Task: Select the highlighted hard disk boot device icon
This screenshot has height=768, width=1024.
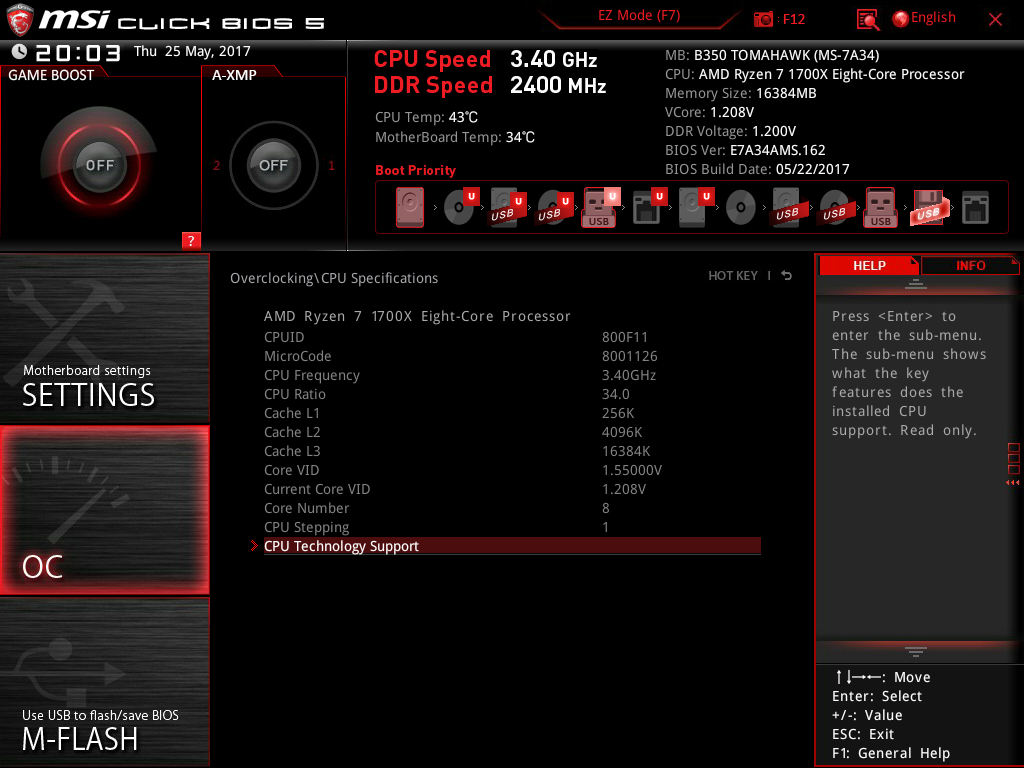Action: click(409, 208)
